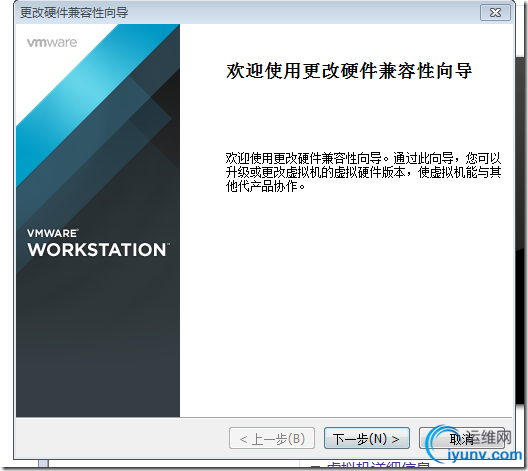This screenshot has height=471, width=528.
Task: Cancel the wizard with 取消 button
Action: coord(461,438)
